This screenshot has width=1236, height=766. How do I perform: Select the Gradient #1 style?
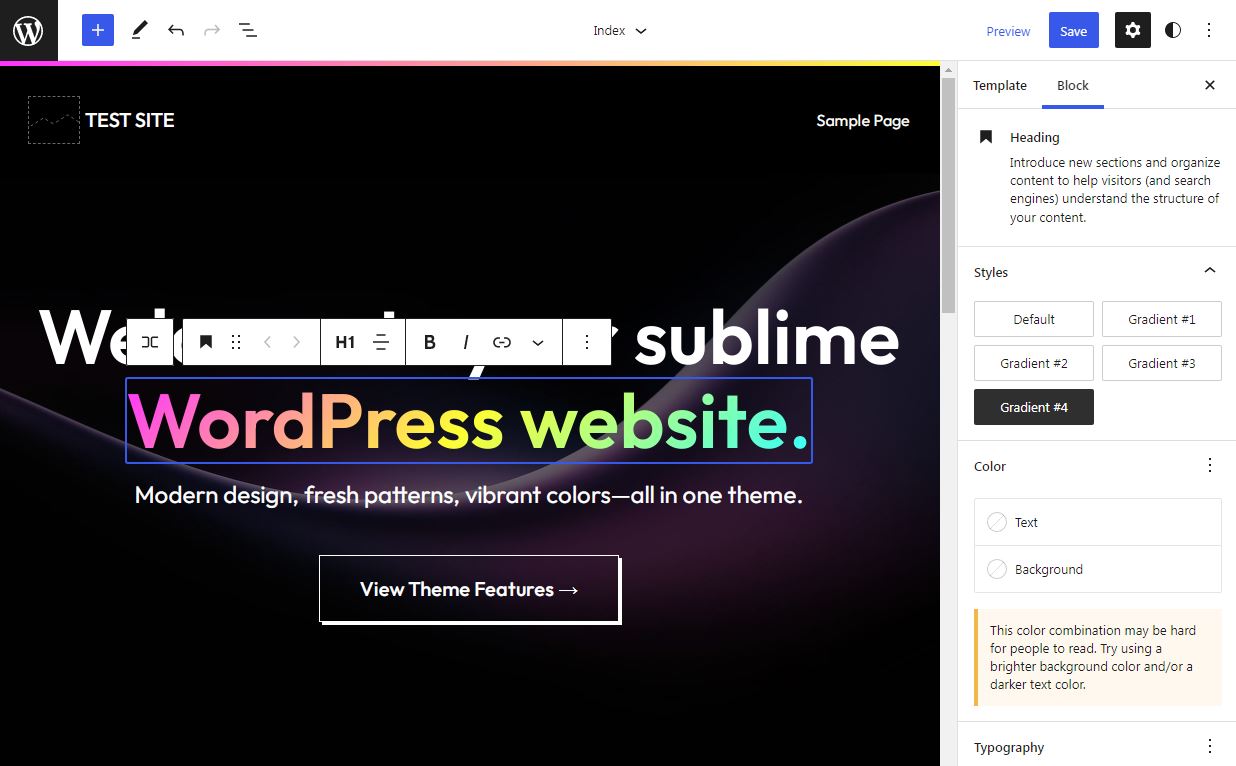click(x=1161, y=319)
